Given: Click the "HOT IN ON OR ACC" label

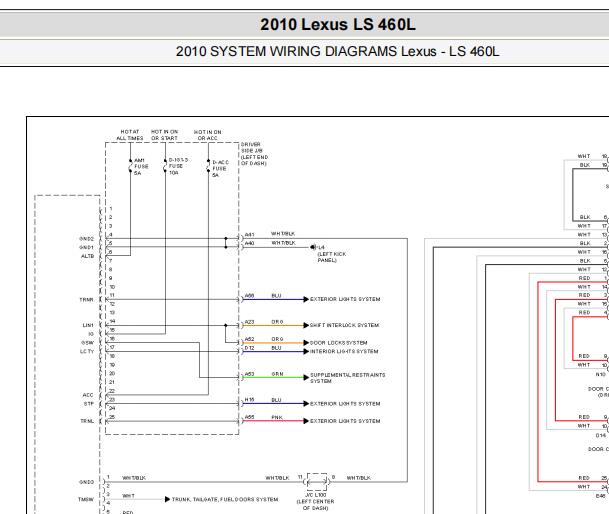Looking at the screenshot, I should click(x=207, y=135).
